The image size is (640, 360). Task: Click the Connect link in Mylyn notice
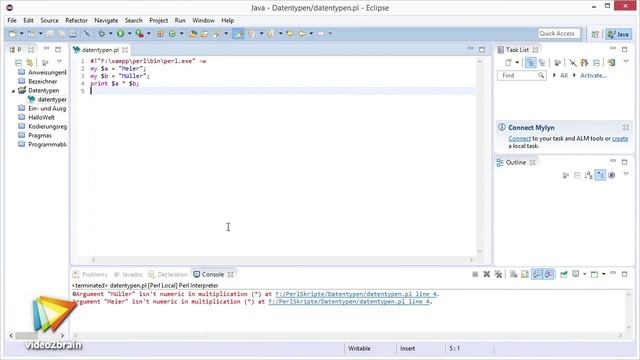point(519,139)
